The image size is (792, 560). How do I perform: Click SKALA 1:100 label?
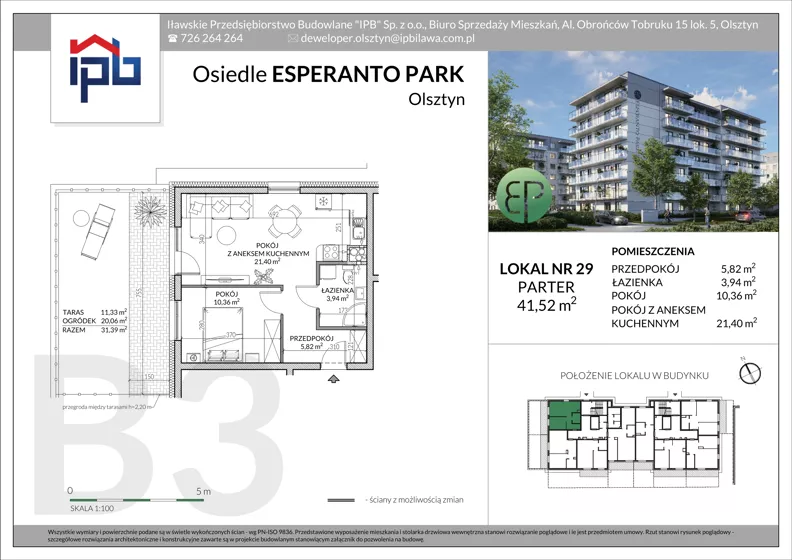[x=92, y=508]
